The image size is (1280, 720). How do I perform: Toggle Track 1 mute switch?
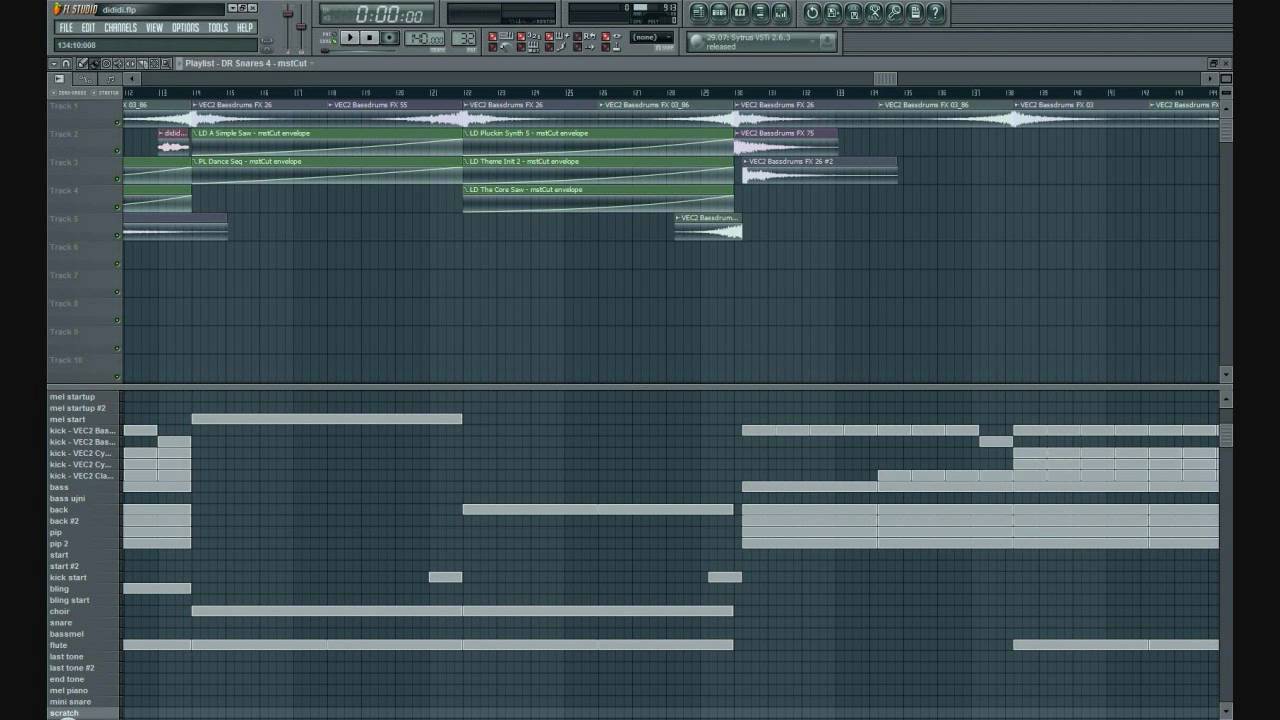(117, 123)
